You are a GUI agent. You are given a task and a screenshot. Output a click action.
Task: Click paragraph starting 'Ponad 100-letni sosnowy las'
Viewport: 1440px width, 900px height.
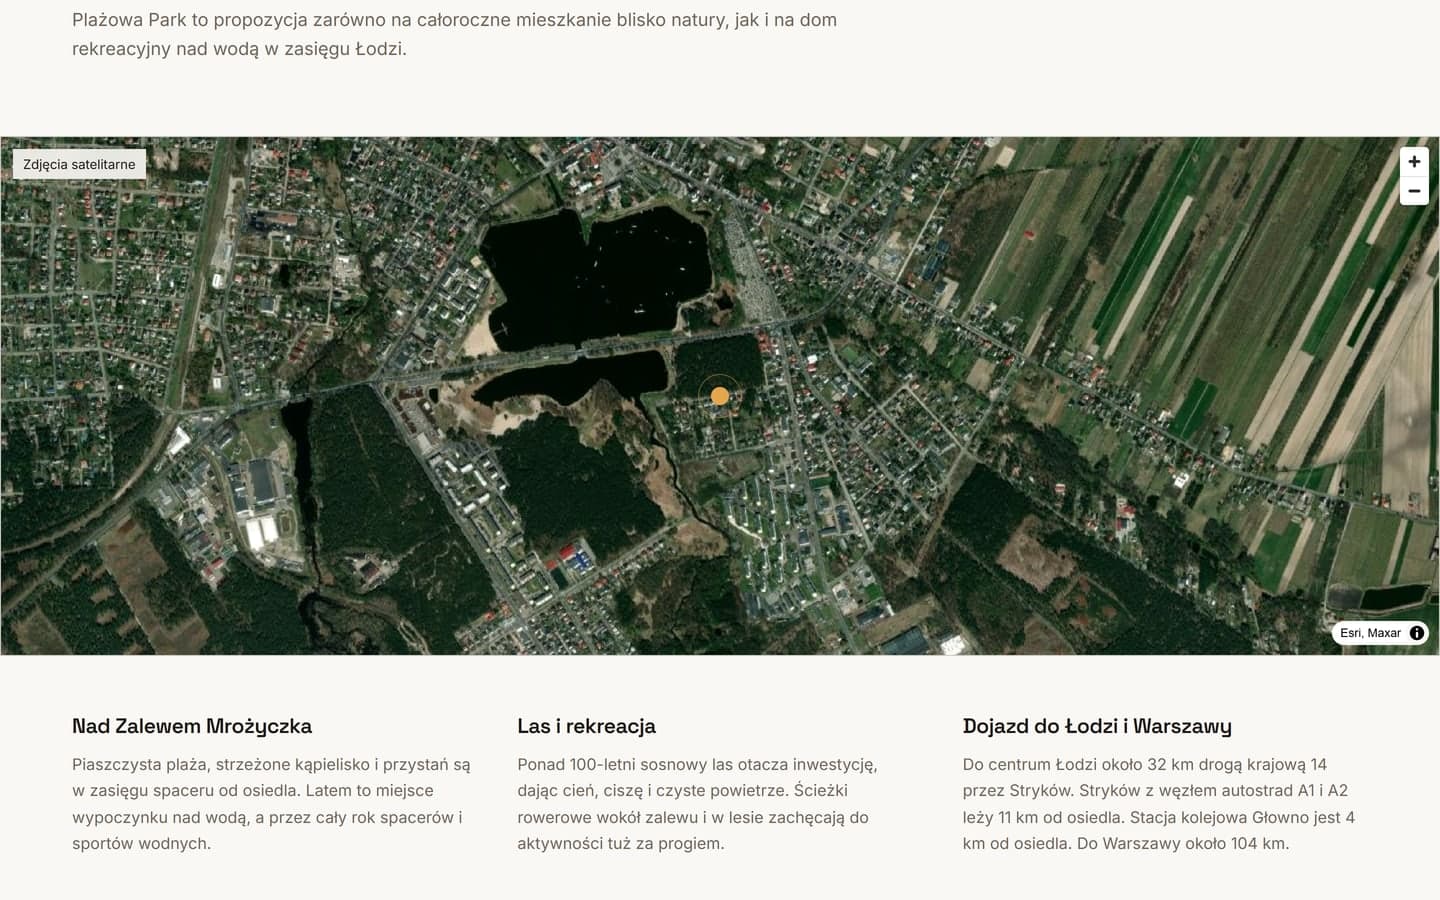point(697,804)
